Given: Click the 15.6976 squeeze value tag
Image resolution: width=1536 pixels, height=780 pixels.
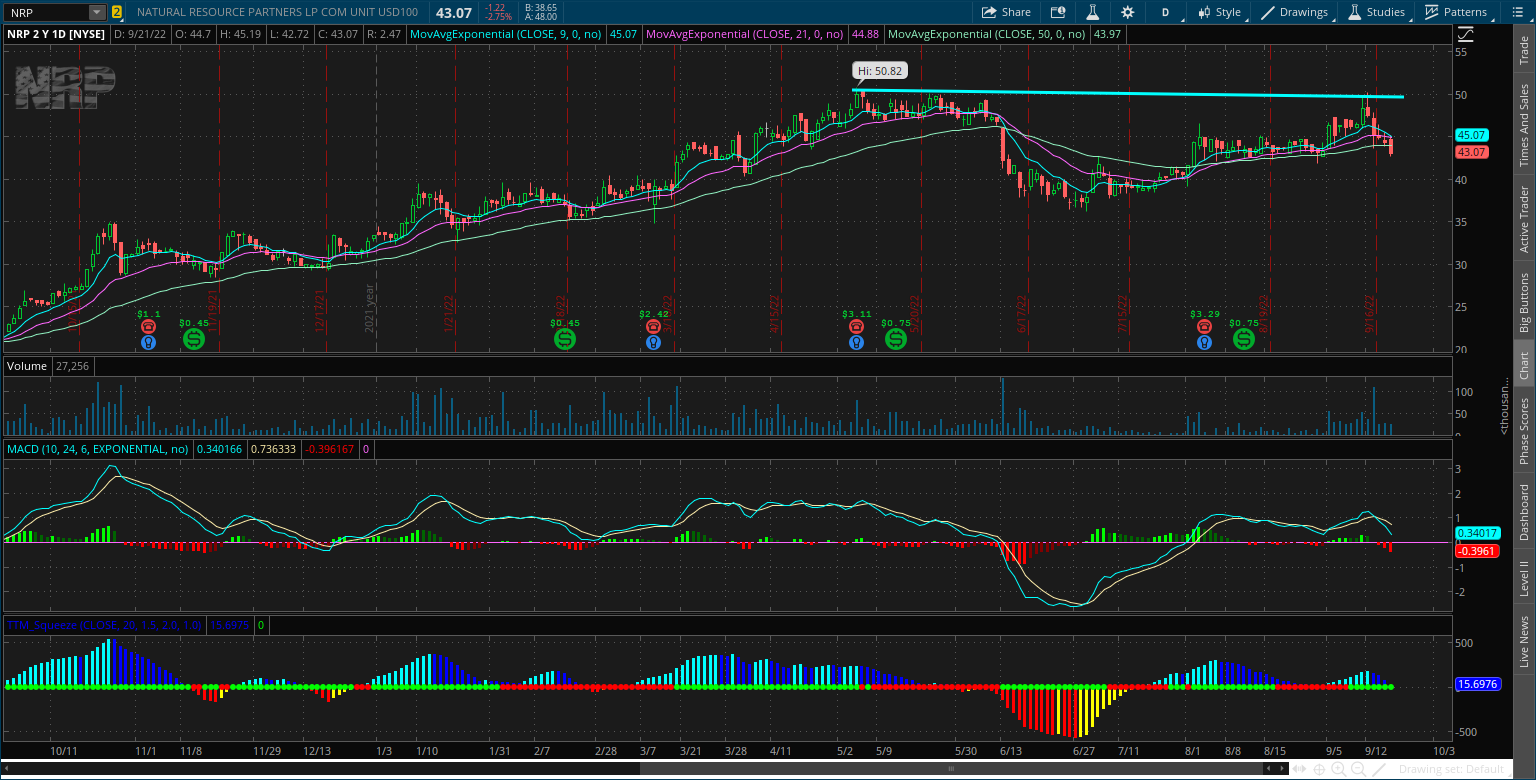Looking at the screenshot, I should point(1476,685).
